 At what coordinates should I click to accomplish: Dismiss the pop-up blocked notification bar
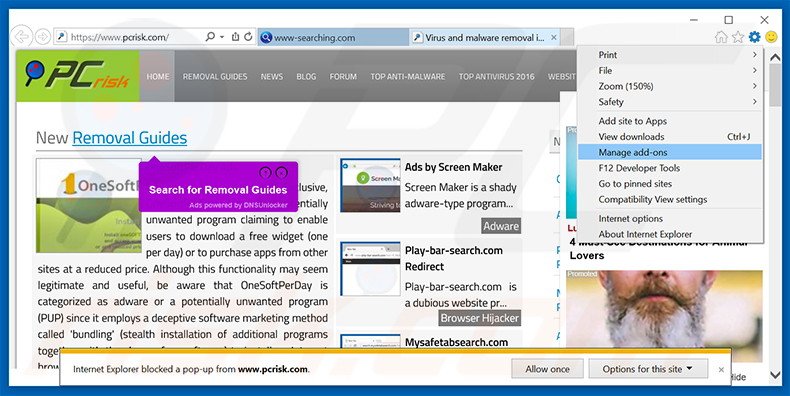tap(721, 369)
